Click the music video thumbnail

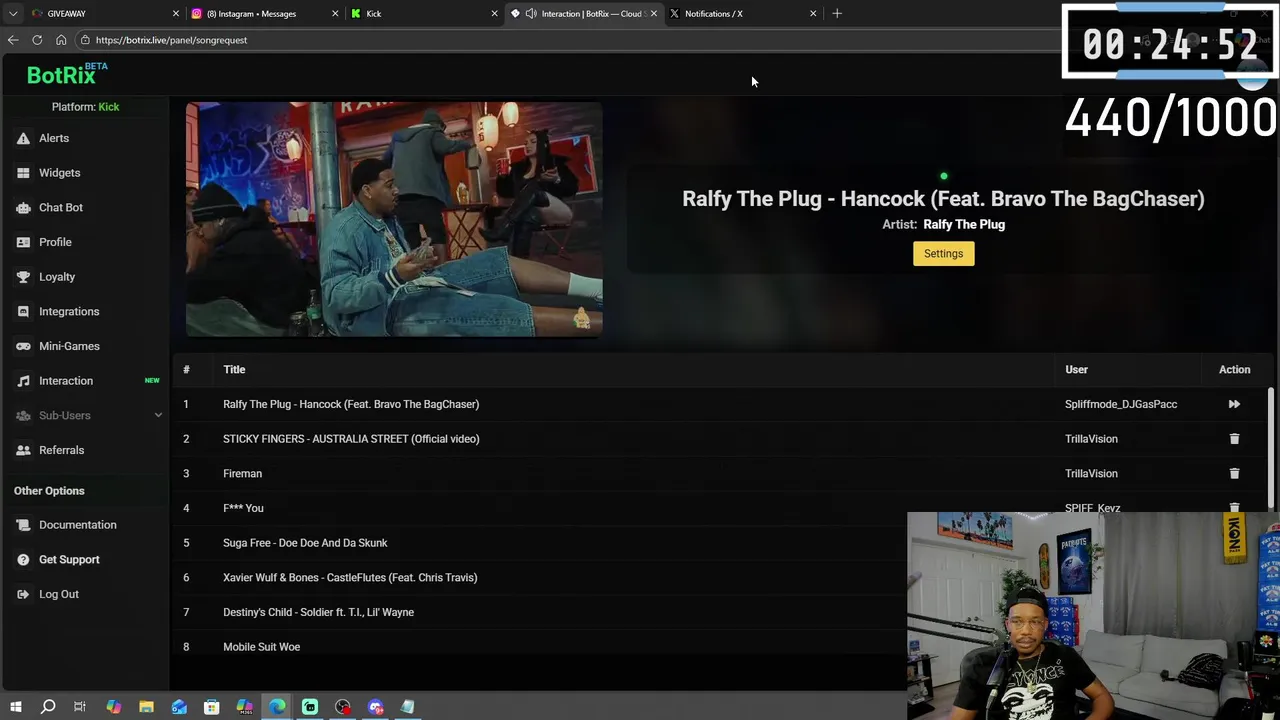click(x=394, y=219)
